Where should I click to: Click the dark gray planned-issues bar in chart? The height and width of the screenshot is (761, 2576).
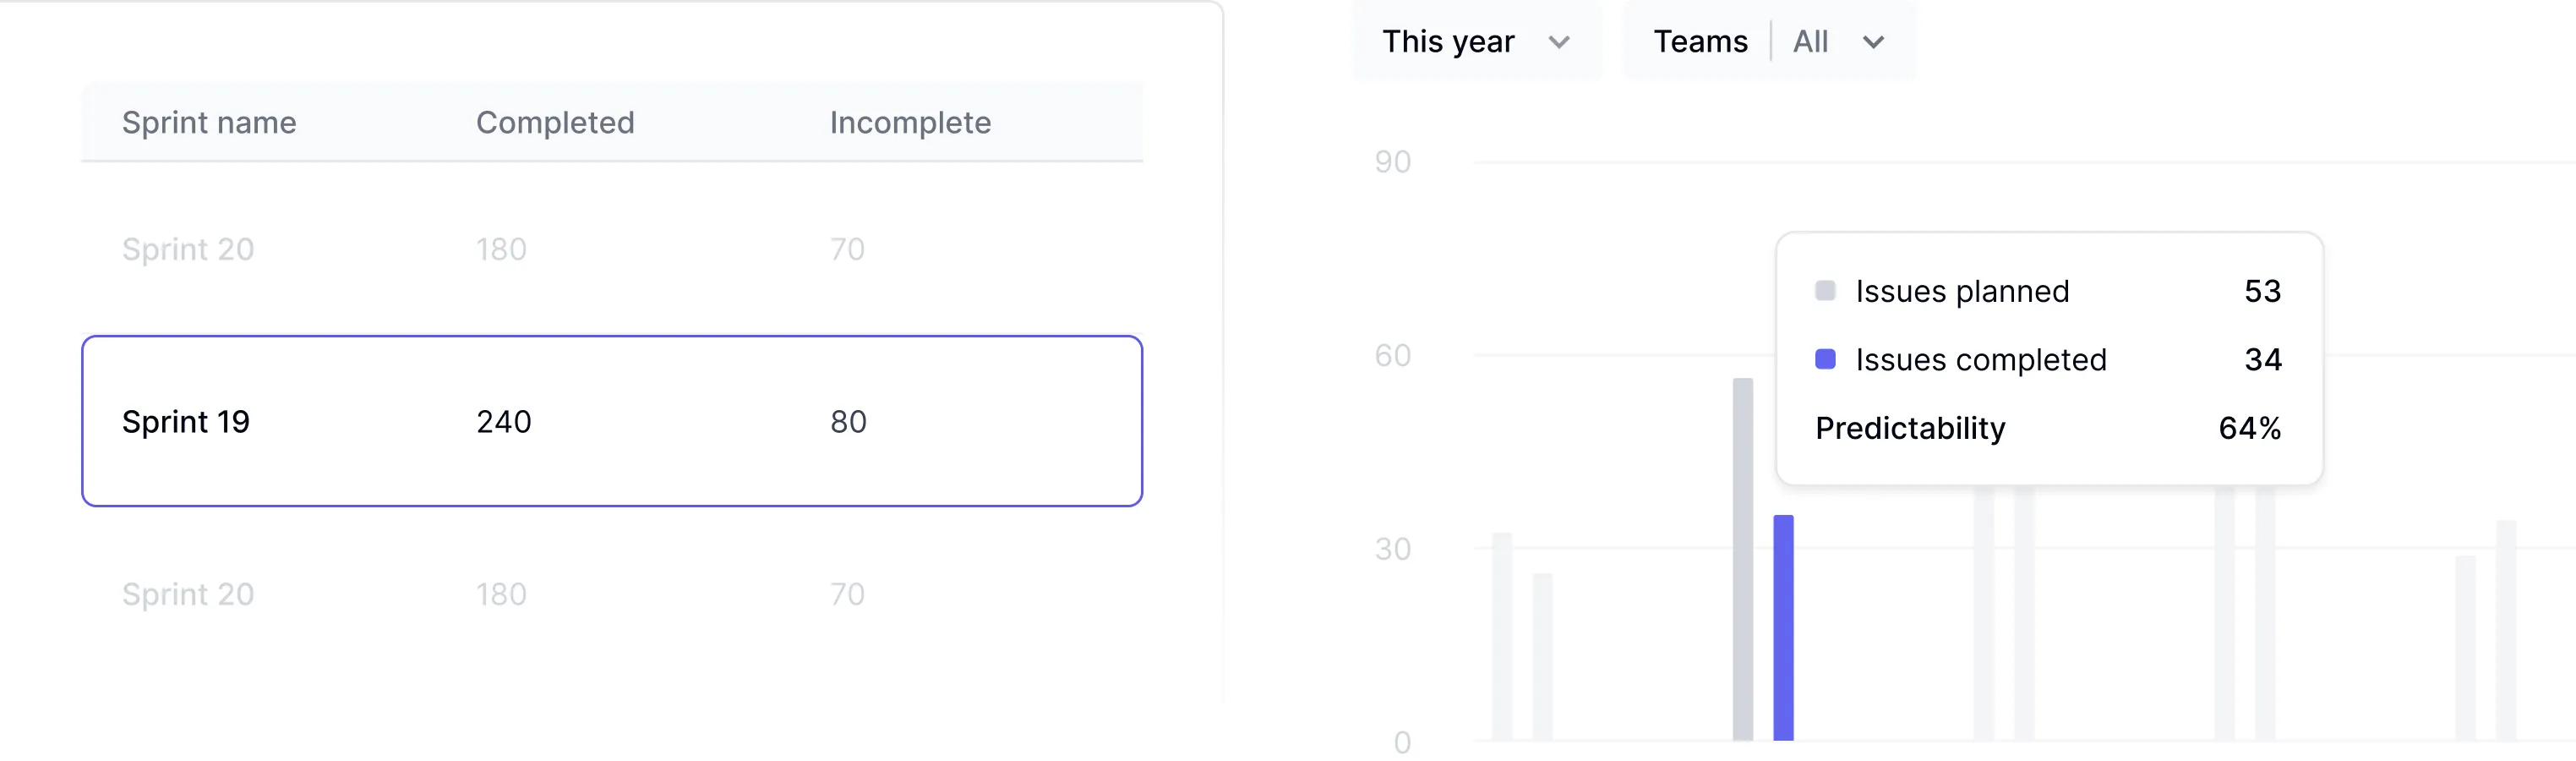tap(1743, 559)
